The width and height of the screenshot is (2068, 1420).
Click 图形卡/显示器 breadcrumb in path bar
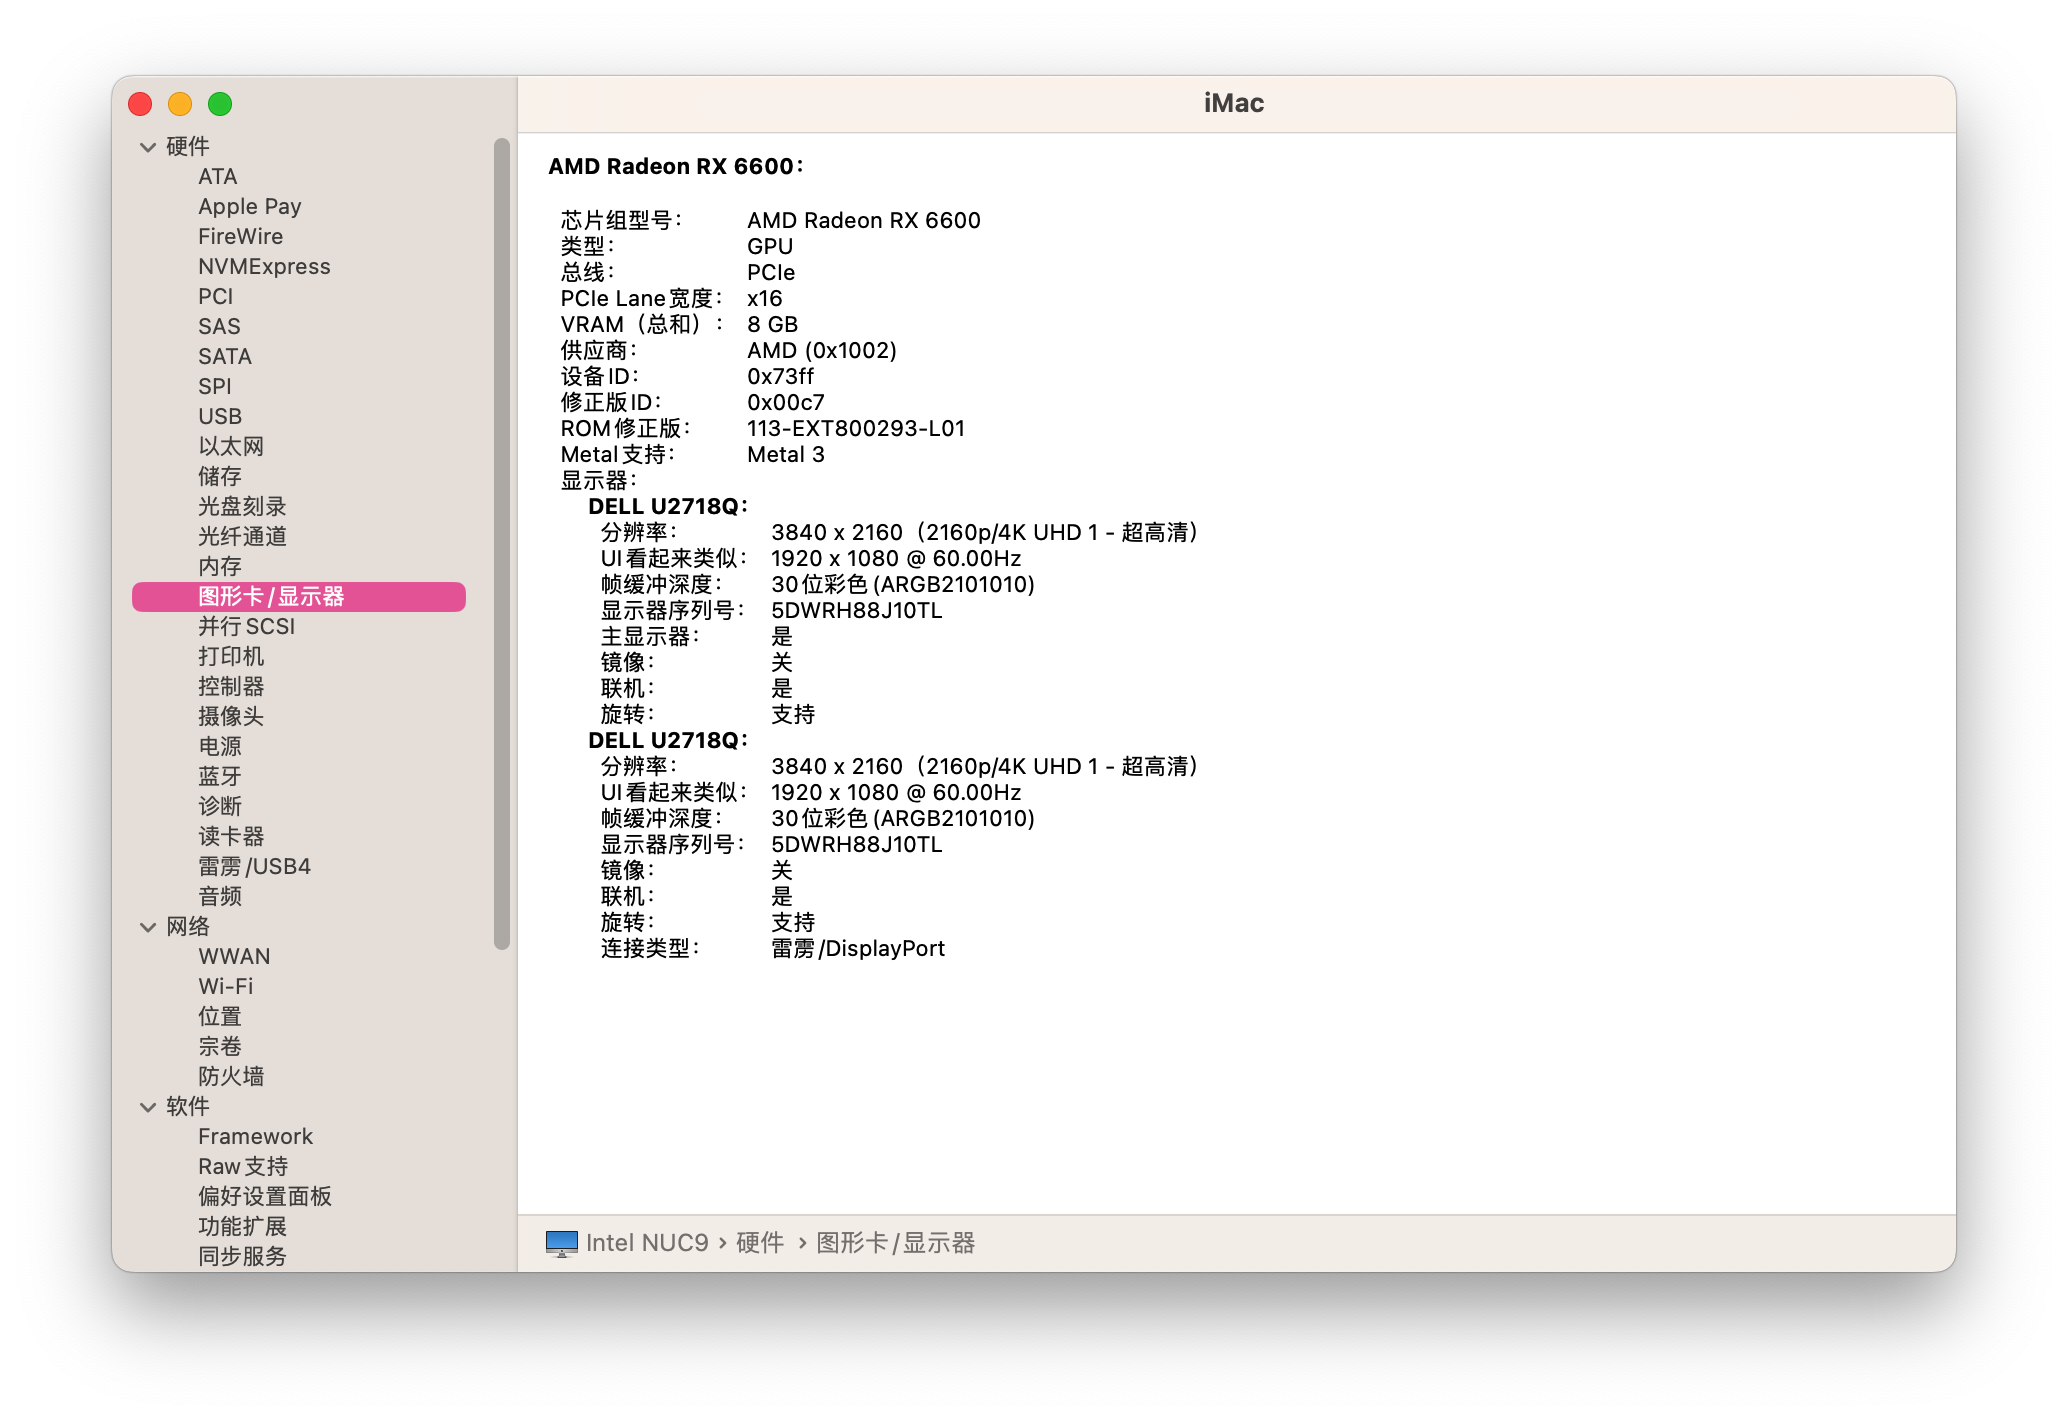pyautogui.click(x=895, y=1243)
